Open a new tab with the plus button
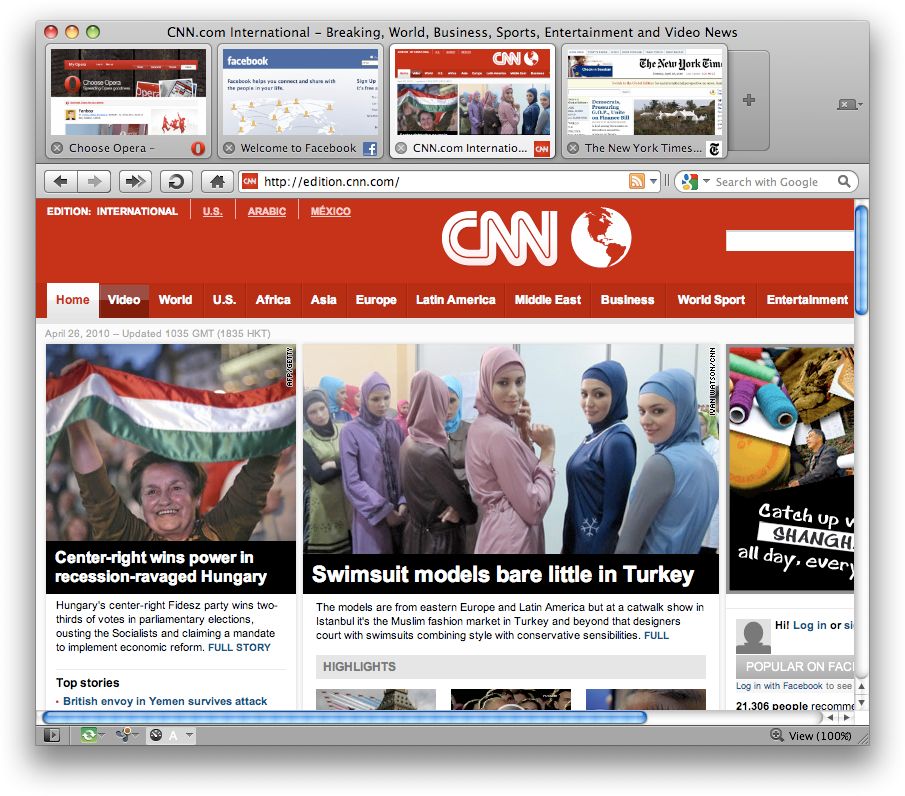This screenshot has height=796, width=905. tap(749, 100)
